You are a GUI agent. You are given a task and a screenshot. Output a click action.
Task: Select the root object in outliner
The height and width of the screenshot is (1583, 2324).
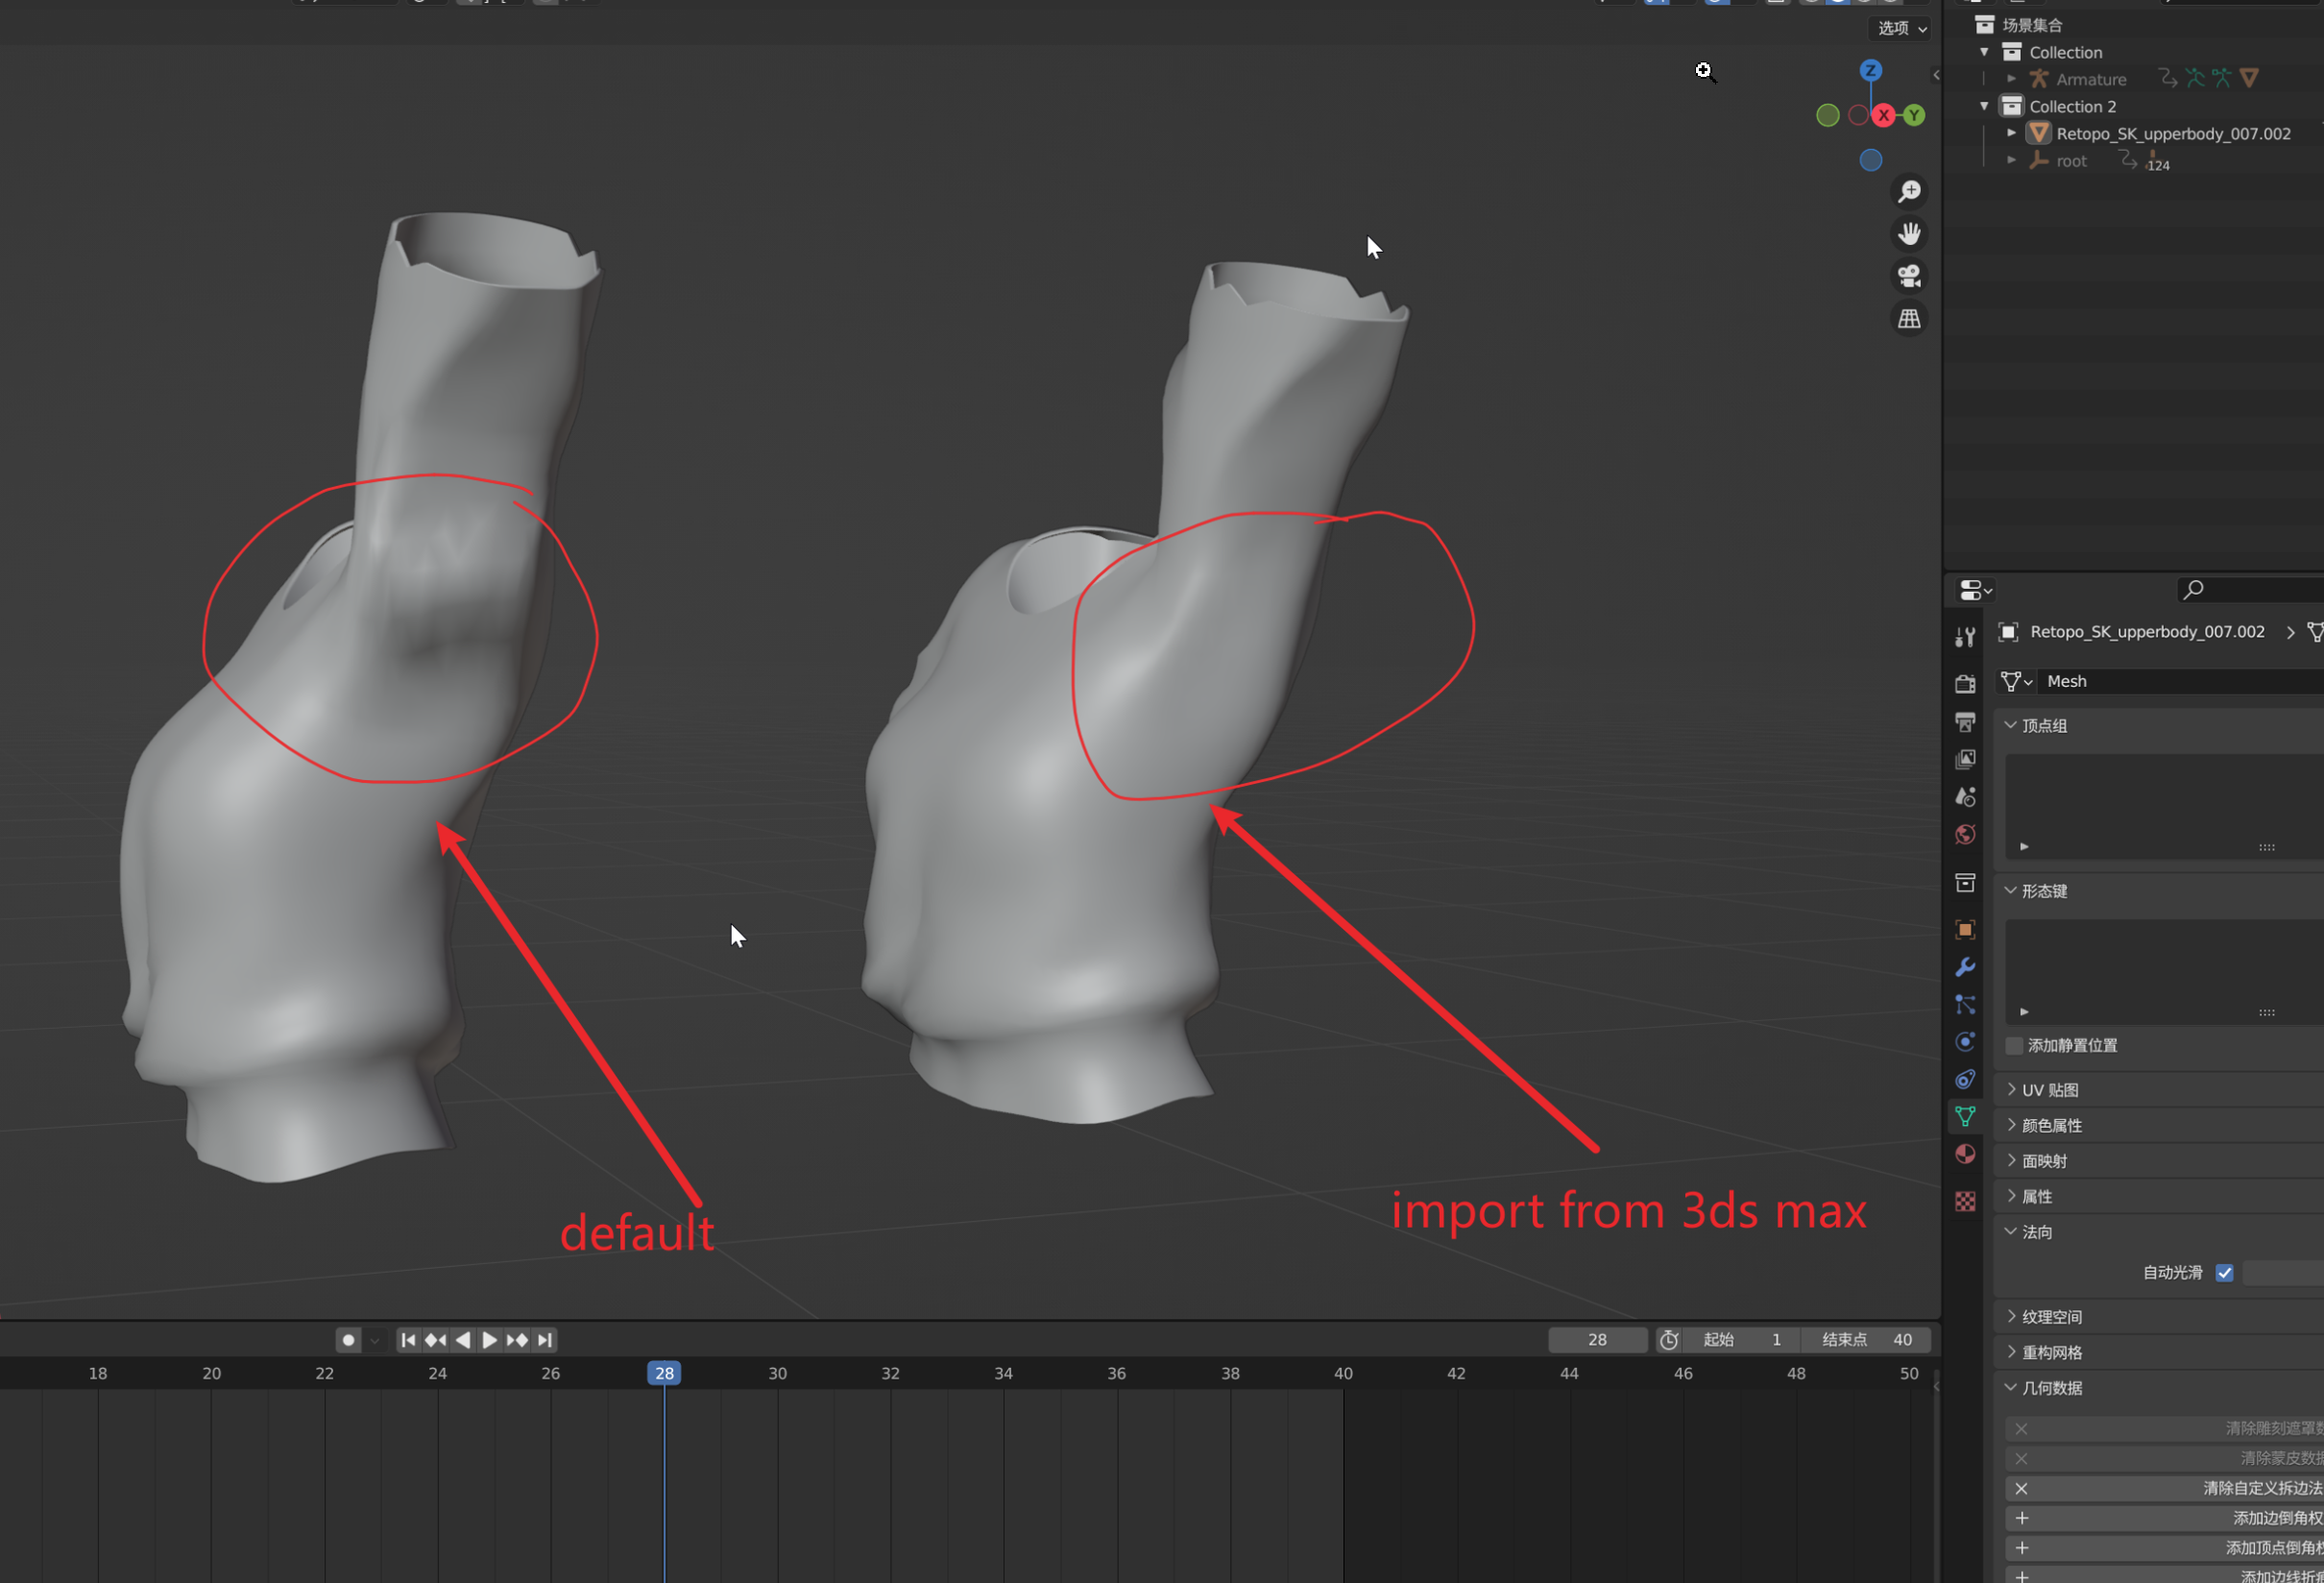(2071, 160)
